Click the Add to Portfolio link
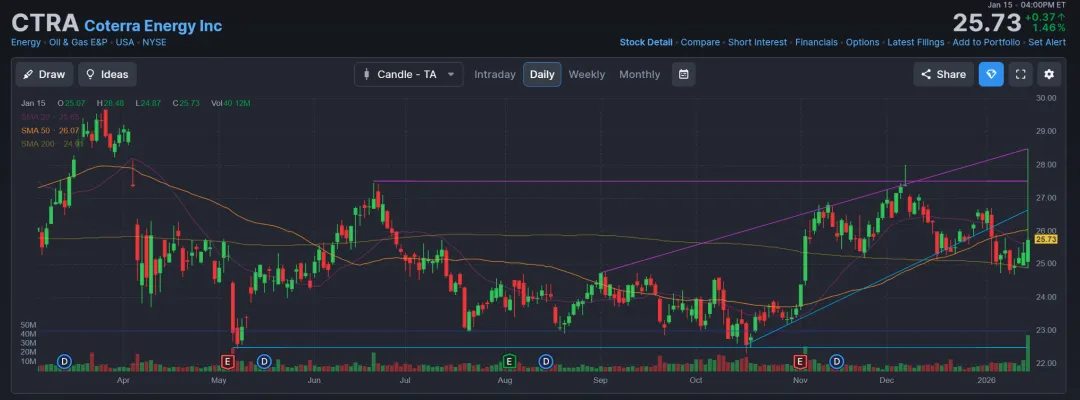Screen dimensions: 1080x400 [x=986, y=42]
